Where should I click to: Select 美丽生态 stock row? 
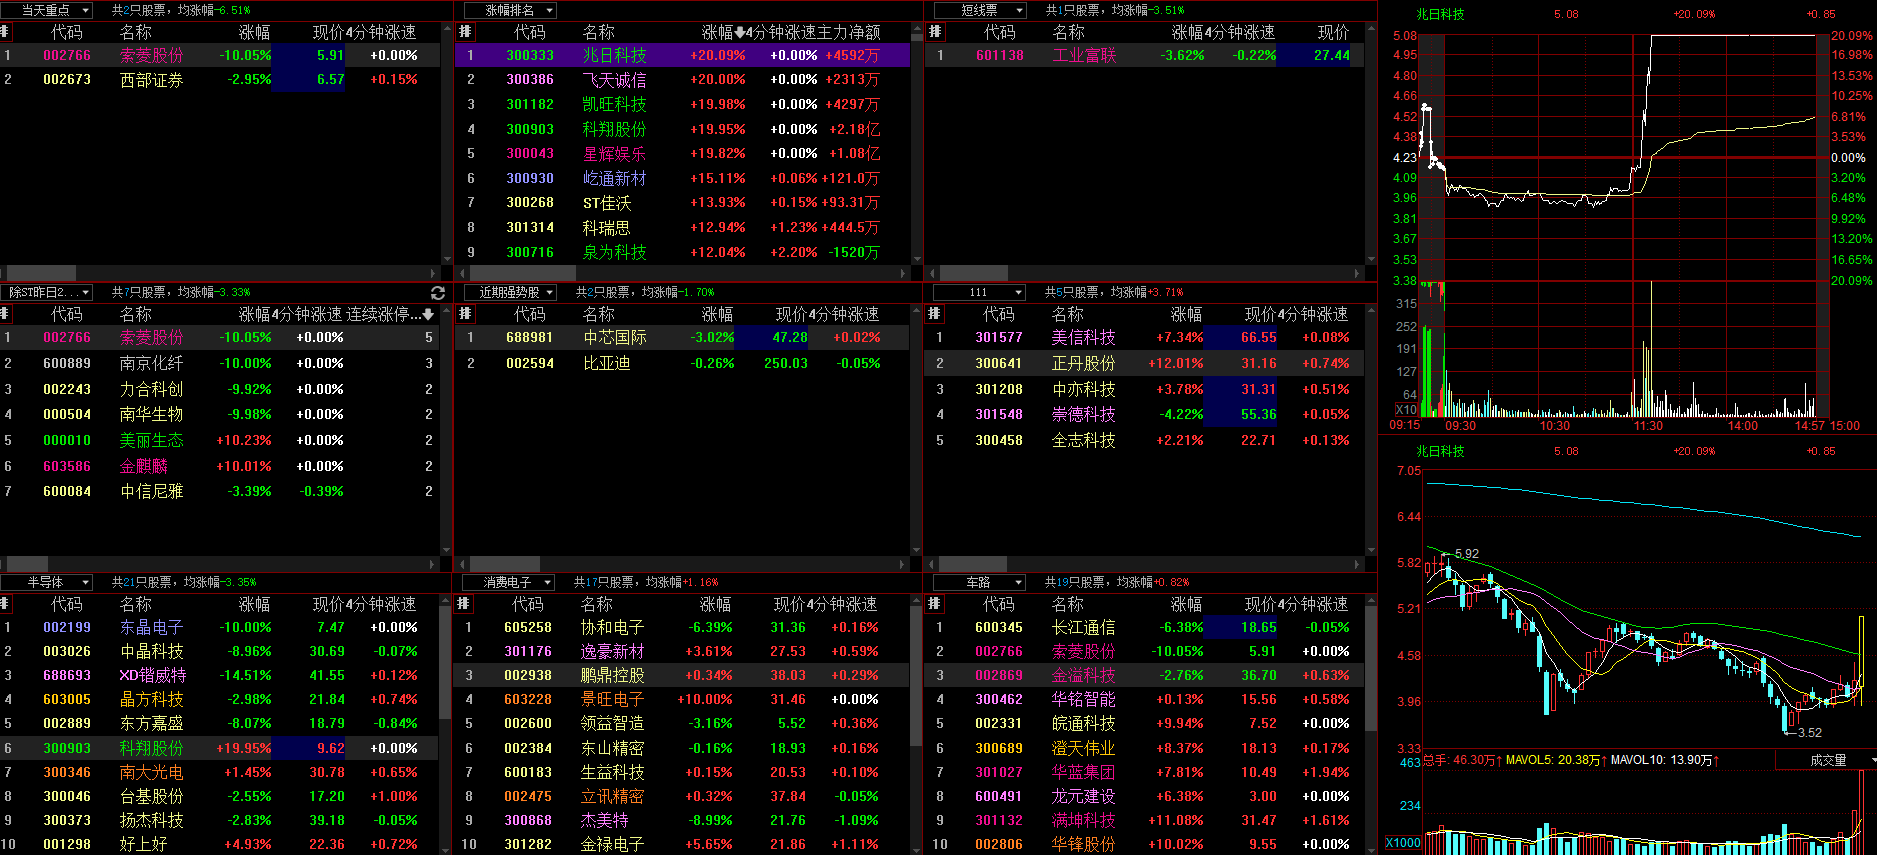(220, 441)
